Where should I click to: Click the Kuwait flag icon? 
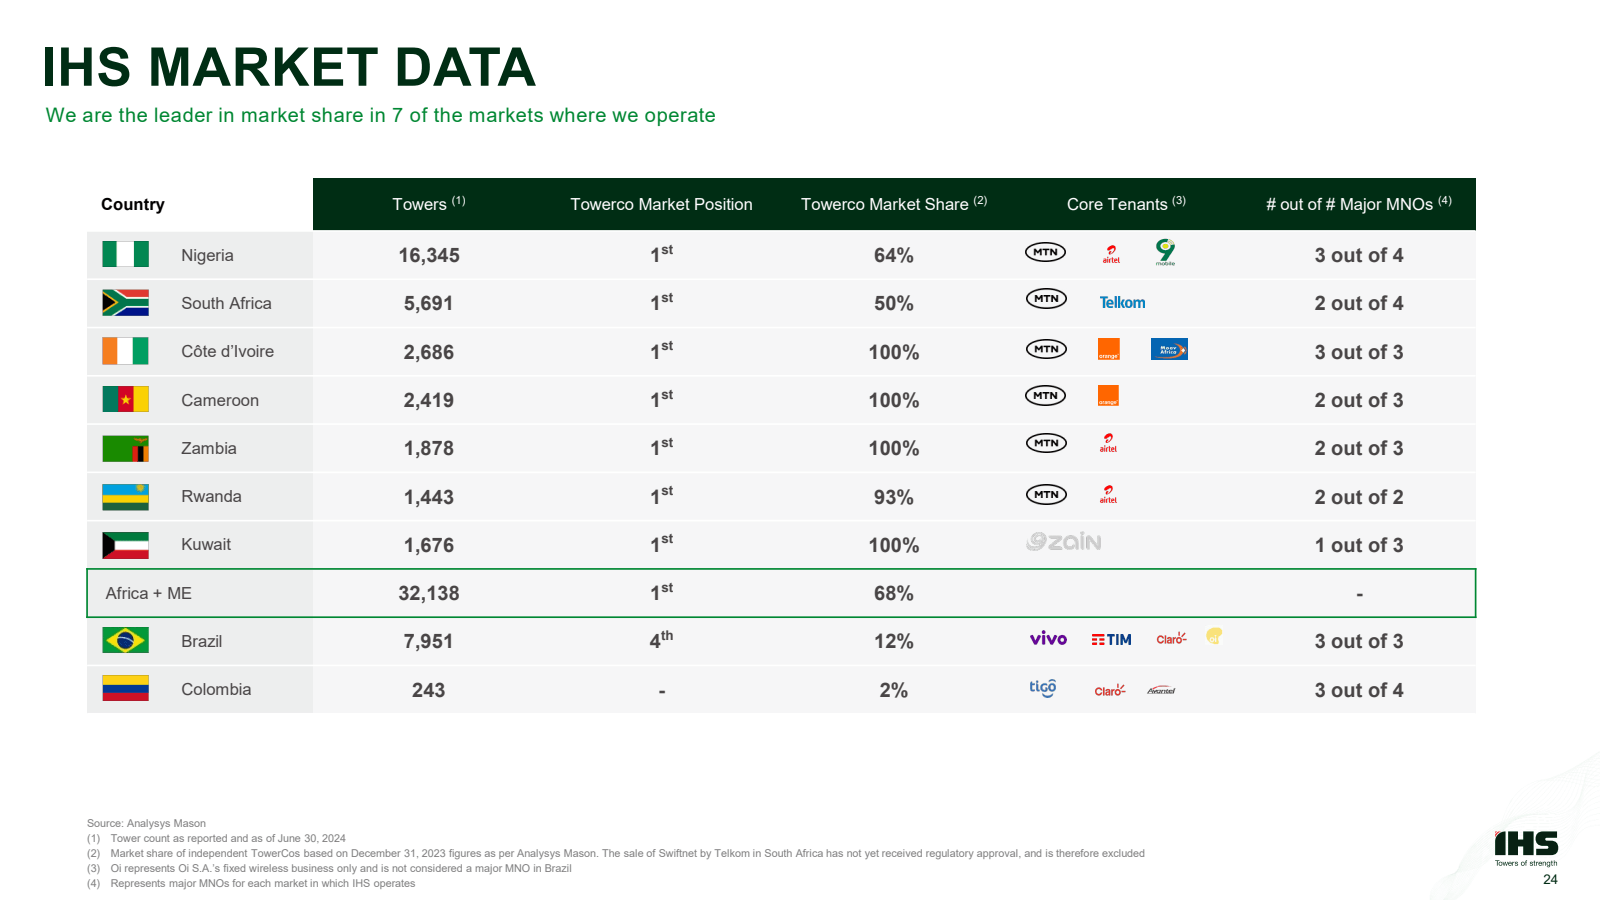point(125,545)
